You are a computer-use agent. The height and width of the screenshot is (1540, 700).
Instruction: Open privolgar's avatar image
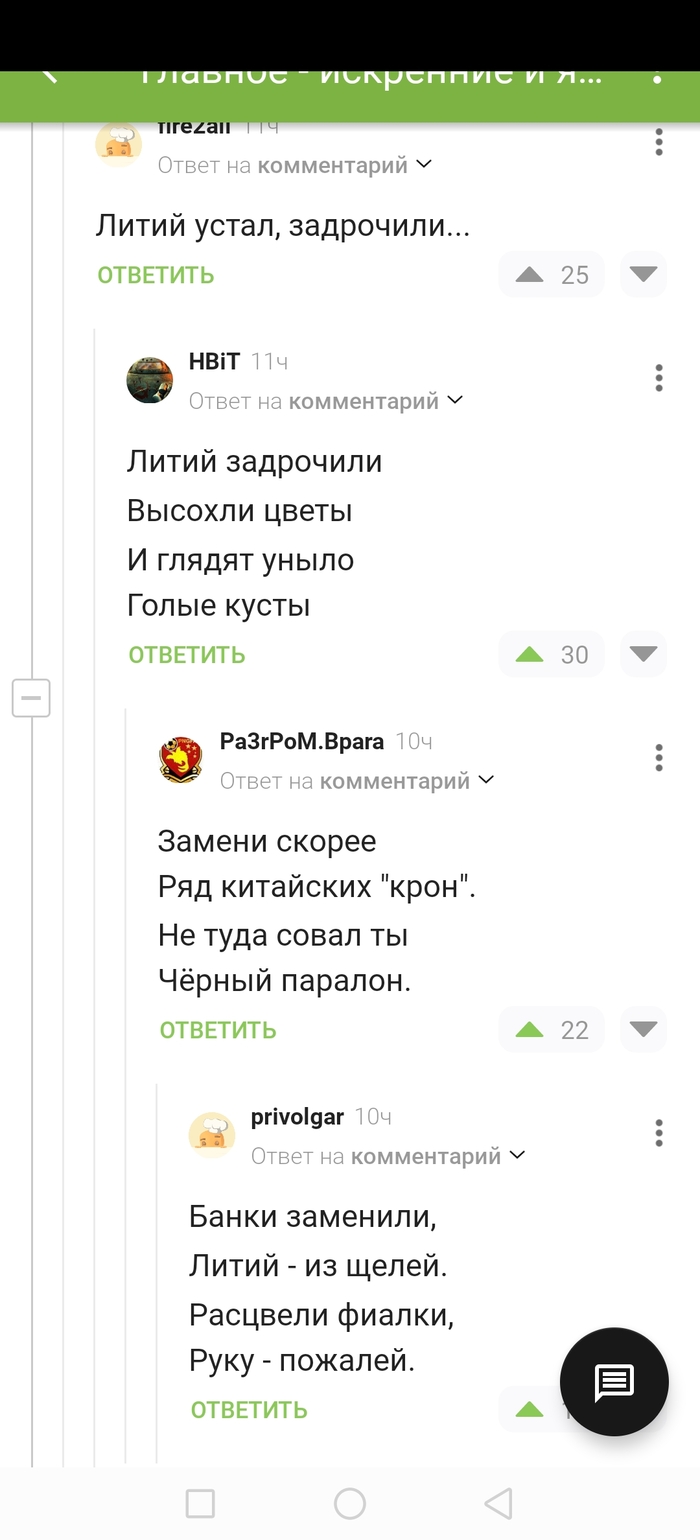(x=211, y=1134)
